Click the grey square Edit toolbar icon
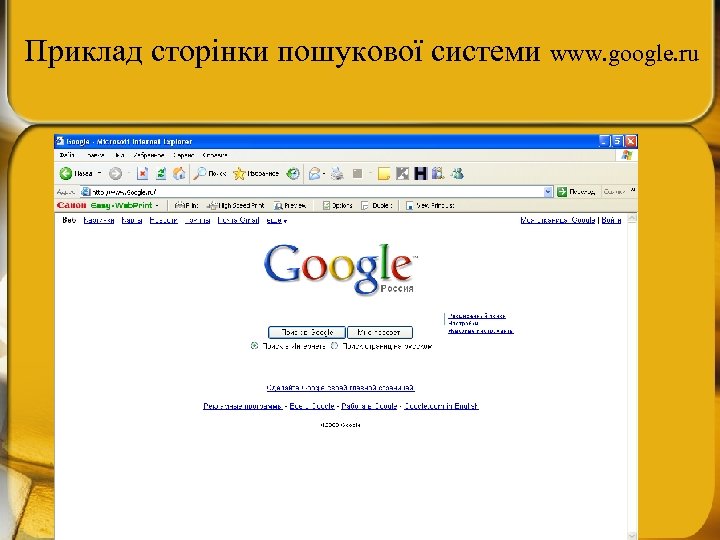Image resolution: width=720 pixels, height=540 pixels. click(357, 174)
